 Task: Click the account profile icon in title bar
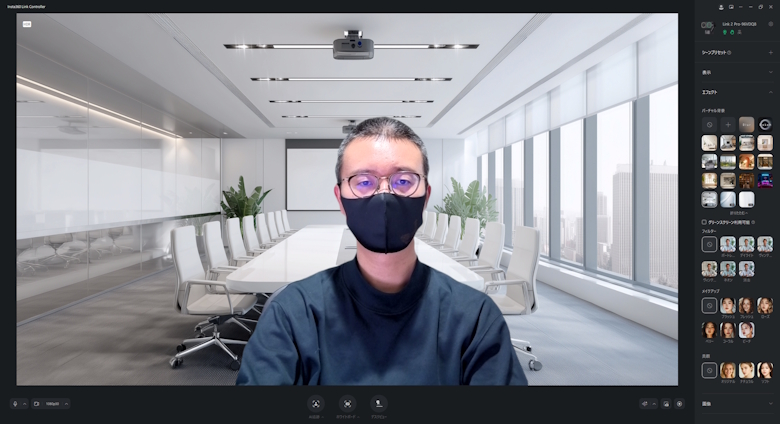click(719, 6)
